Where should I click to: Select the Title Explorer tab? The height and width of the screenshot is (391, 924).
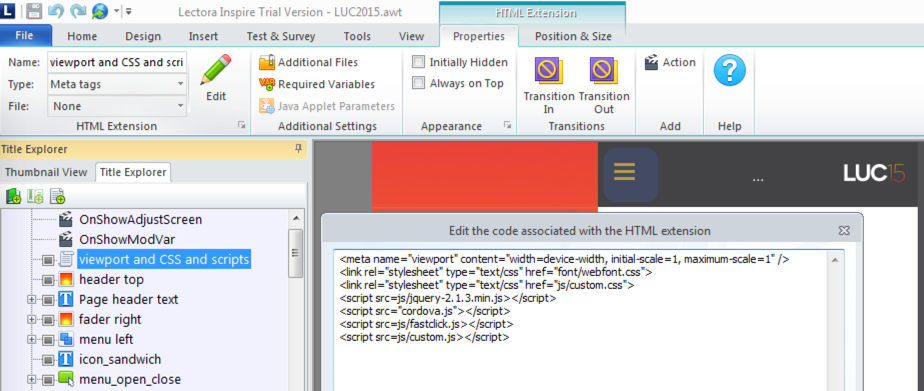(133, 172)
